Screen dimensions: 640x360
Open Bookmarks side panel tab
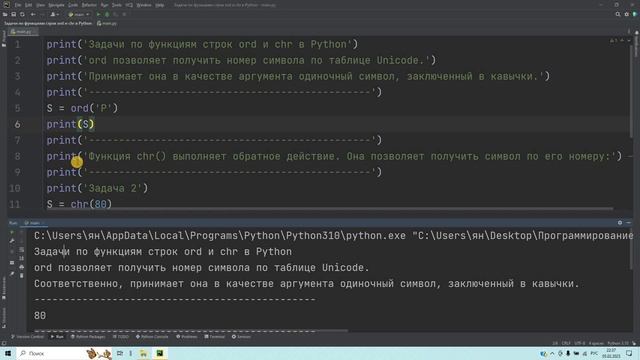point(4,288)
